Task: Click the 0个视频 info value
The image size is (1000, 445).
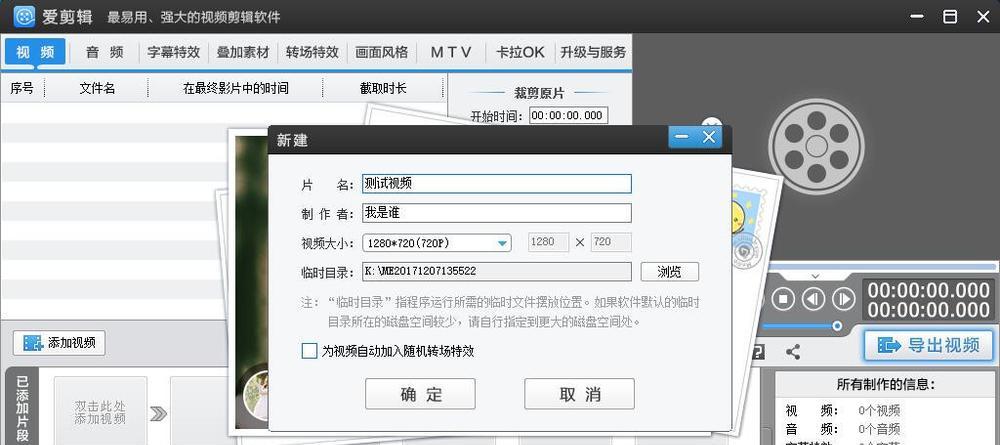Action: (879, 411)
